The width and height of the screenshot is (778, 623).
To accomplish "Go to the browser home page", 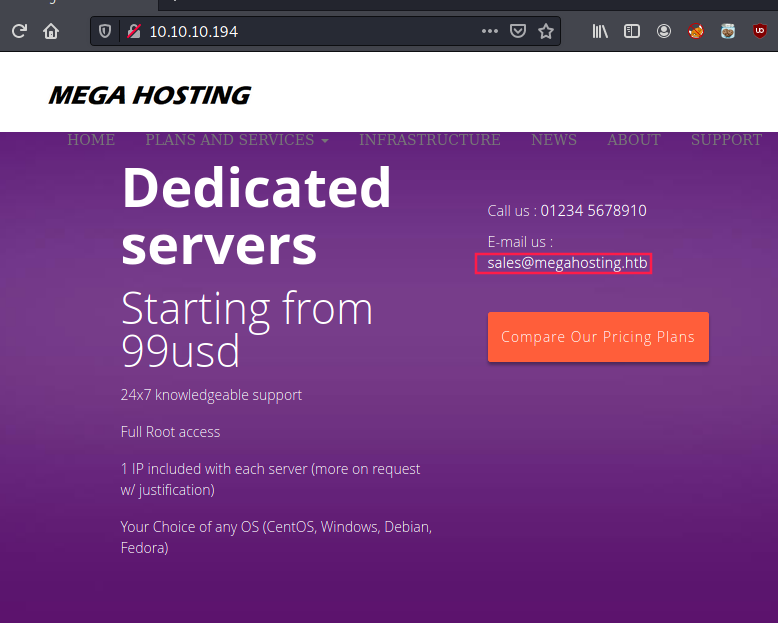I will 51,31.
